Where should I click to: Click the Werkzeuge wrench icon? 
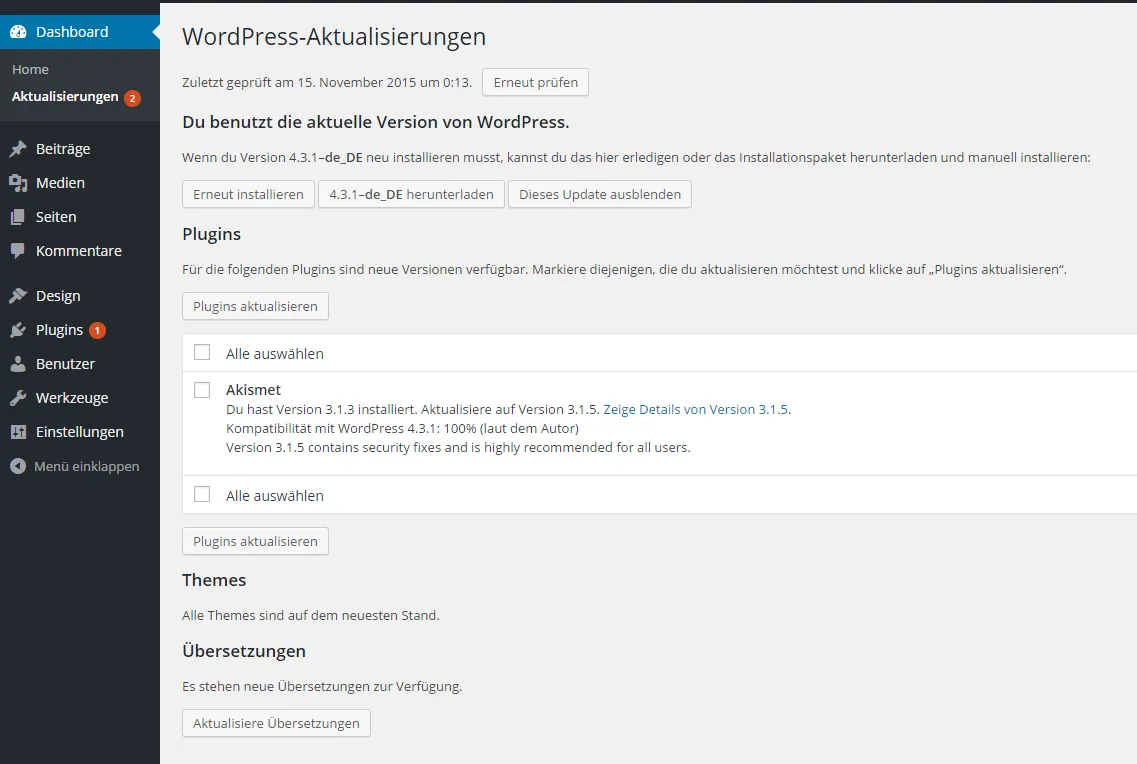18,398
